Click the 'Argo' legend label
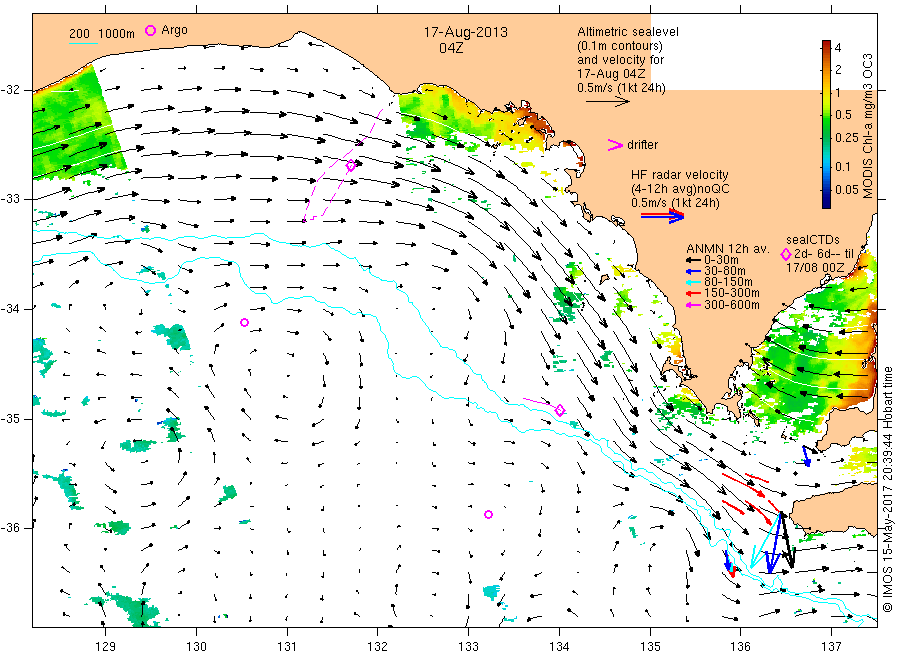 [174, 30]
